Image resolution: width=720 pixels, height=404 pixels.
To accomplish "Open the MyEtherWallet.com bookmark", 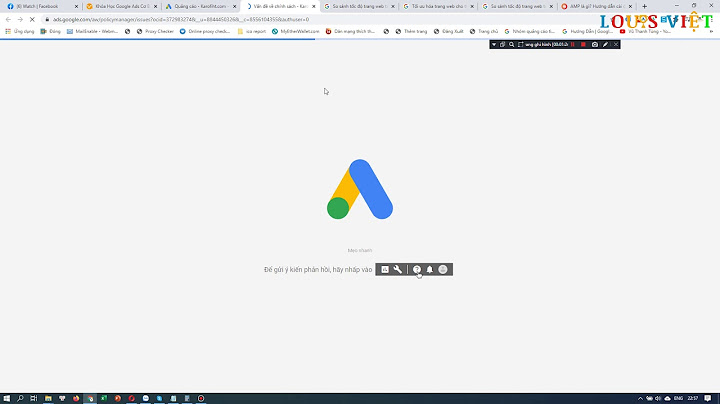I will tap(295, 31).
